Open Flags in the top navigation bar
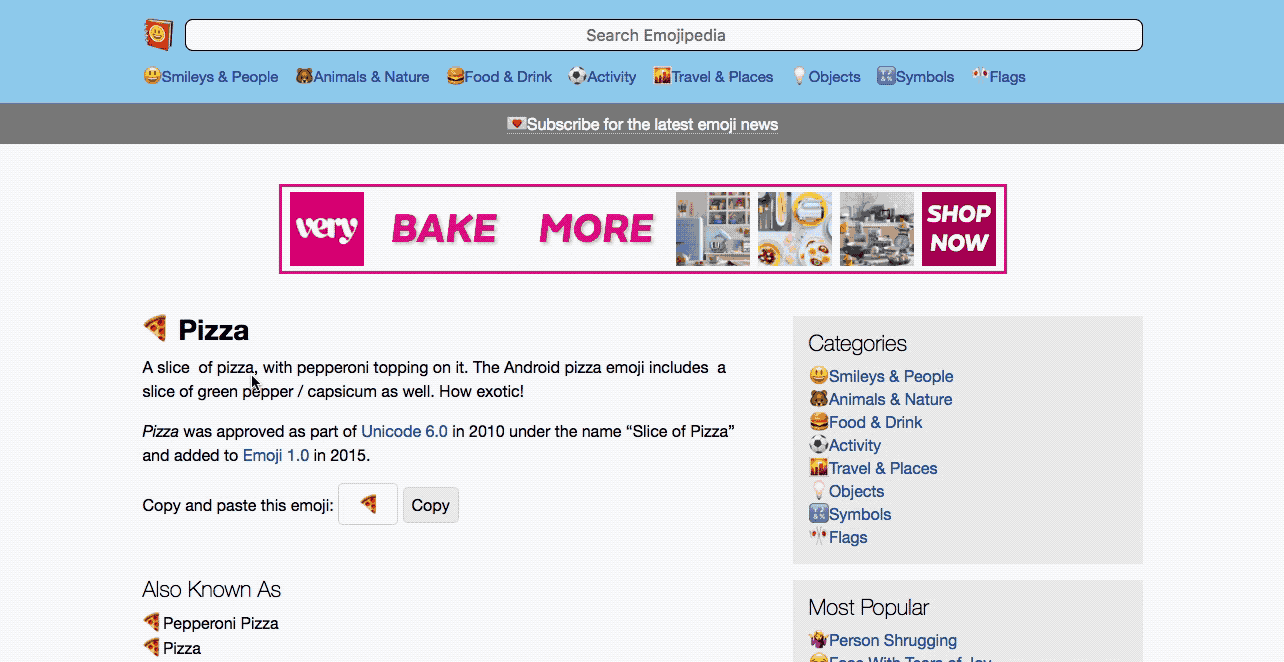The width and height of the screenshot is (1284, 662). pos(998,76)
